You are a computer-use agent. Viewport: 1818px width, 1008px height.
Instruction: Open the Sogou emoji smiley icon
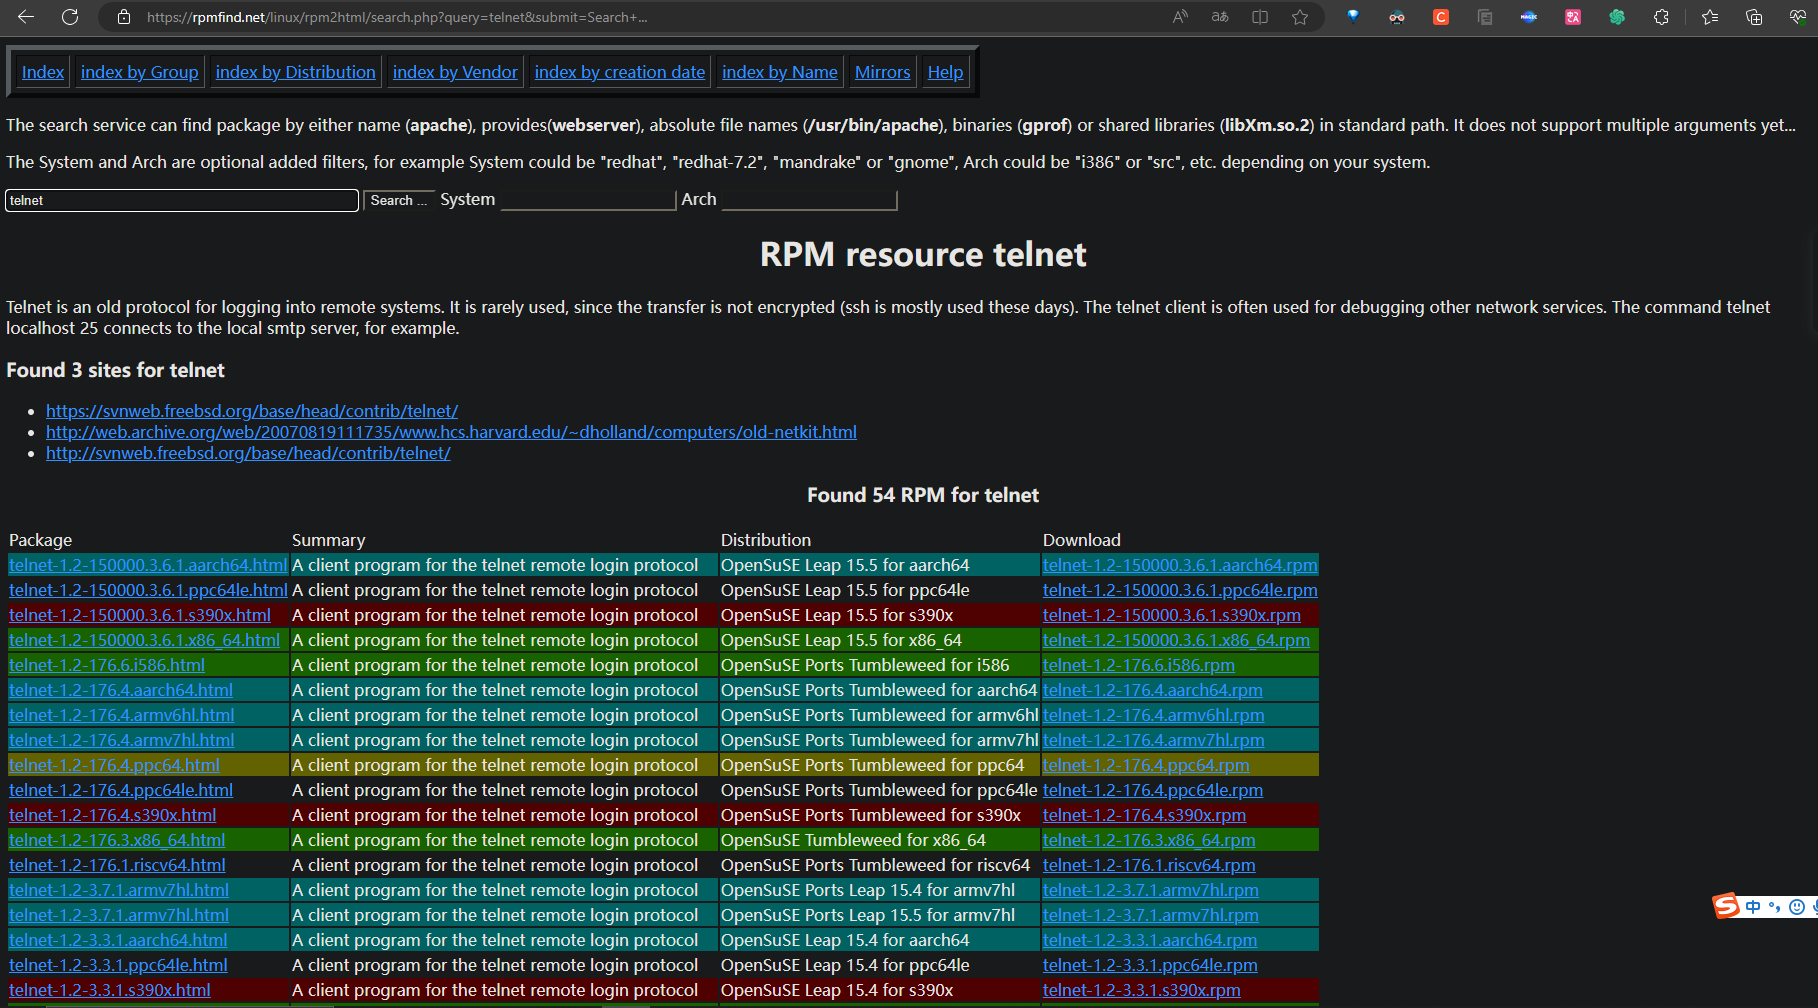pos(1797,907)
